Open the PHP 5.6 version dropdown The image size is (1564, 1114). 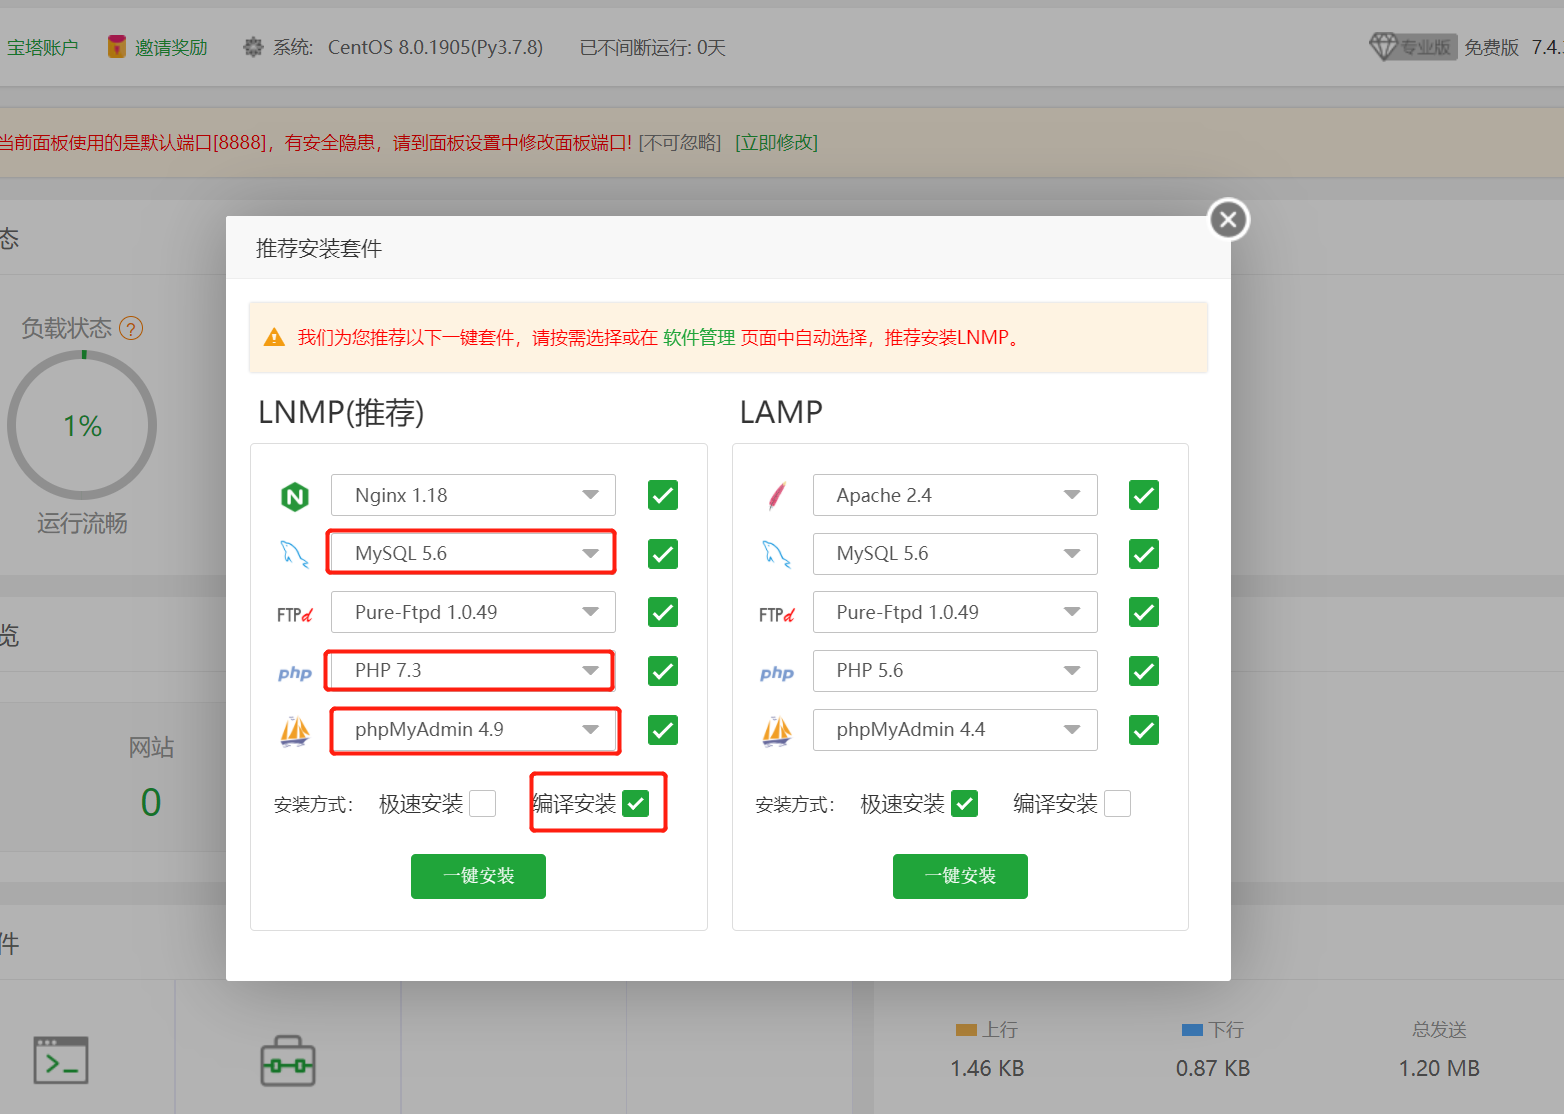coord(955,670)
